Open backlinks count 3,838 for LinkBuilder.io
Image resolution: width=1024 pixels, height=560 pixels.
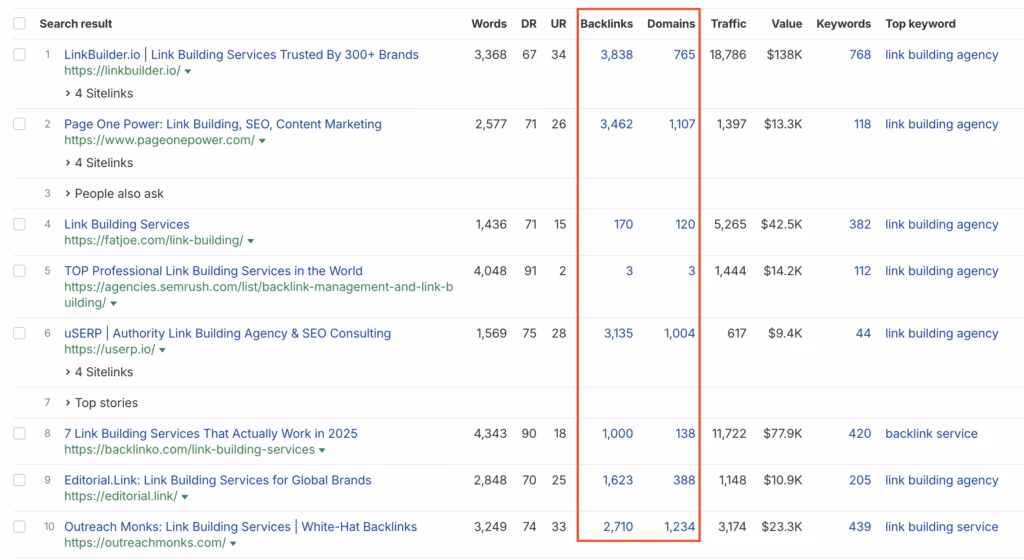click(616, 55)
